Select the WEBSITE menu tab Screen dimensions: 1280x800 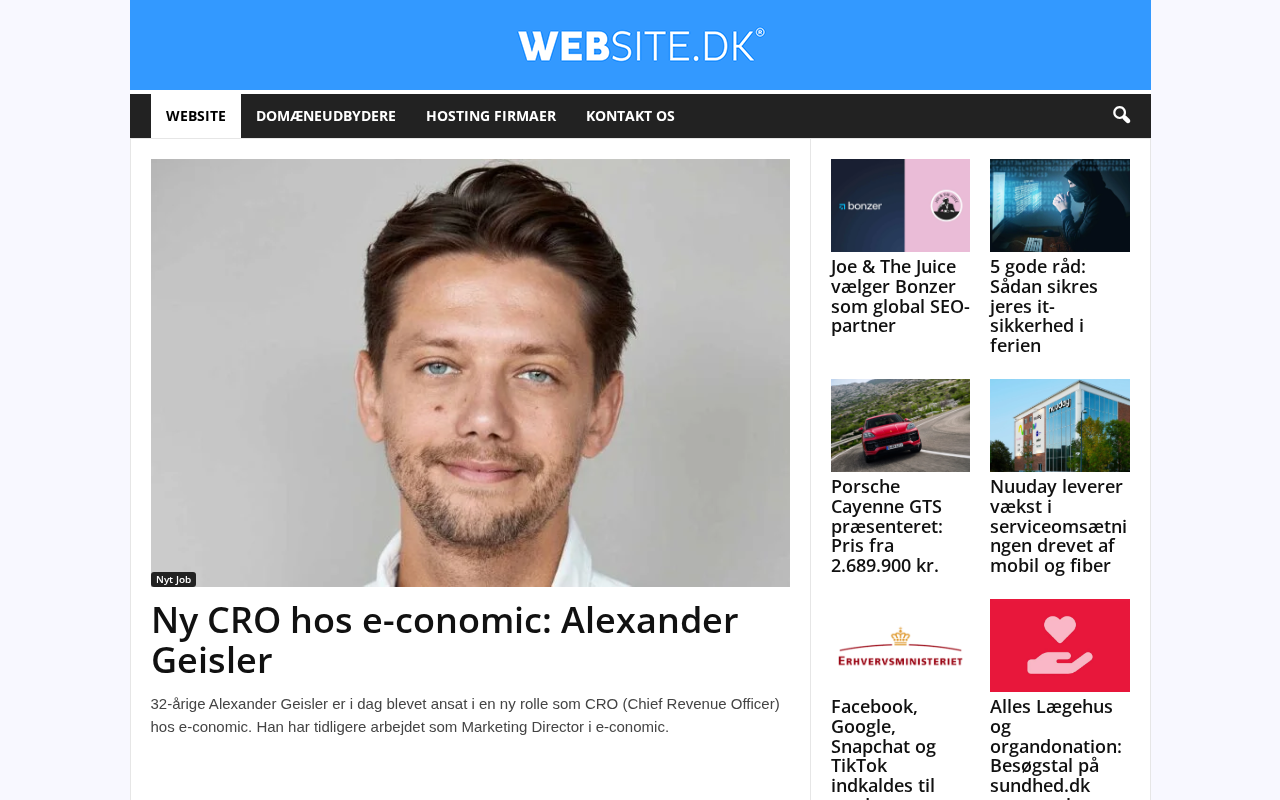tap(196, 116)
